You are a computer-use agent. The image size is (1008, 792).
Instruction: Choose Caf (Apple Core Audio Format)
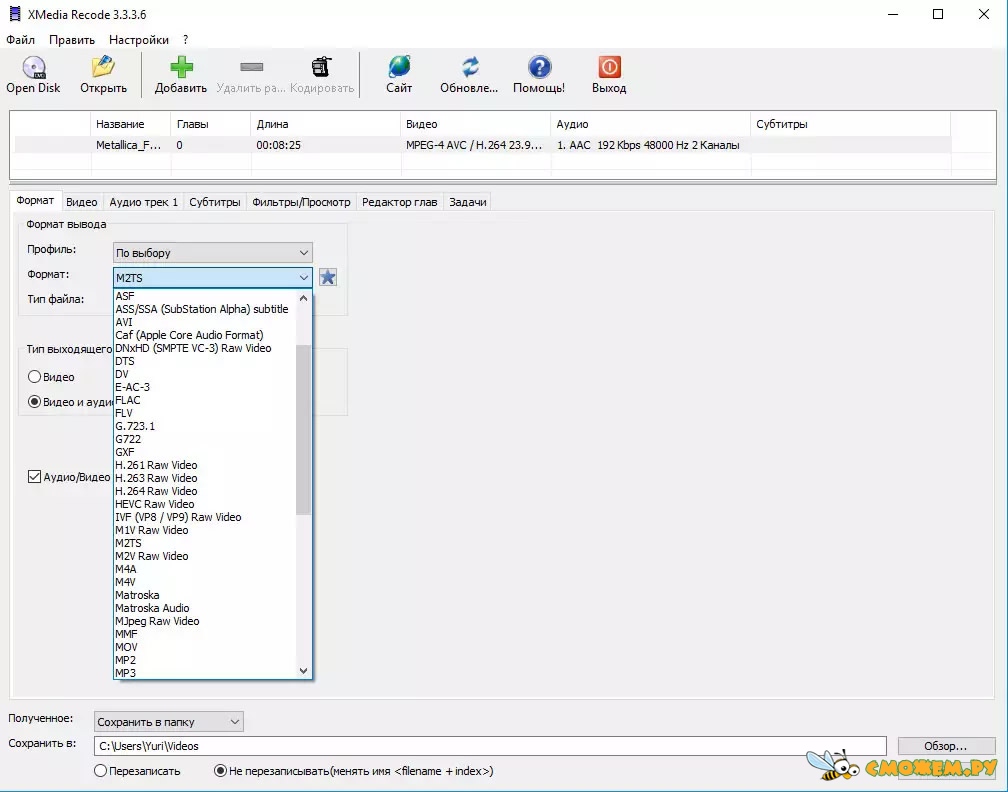coord(205,335)
